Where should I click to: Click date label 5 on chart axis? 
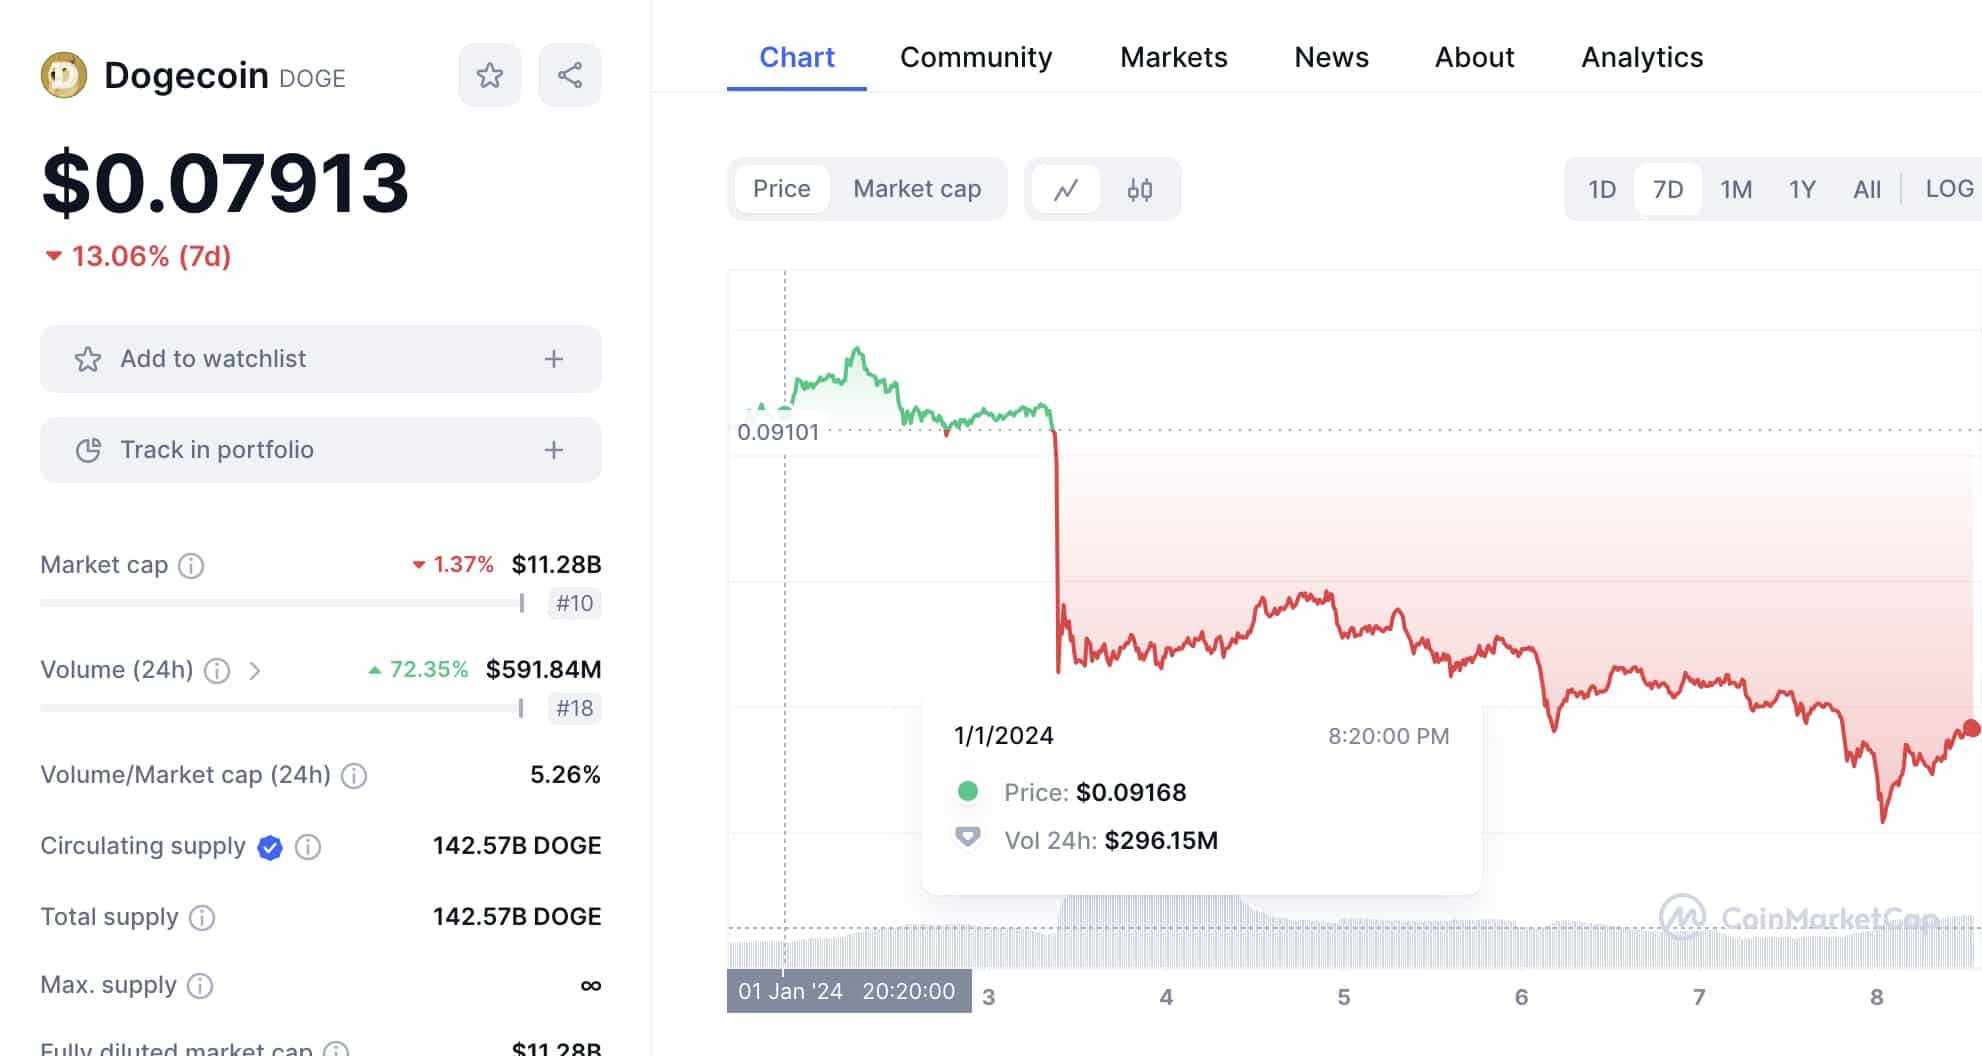point(1344,998)
